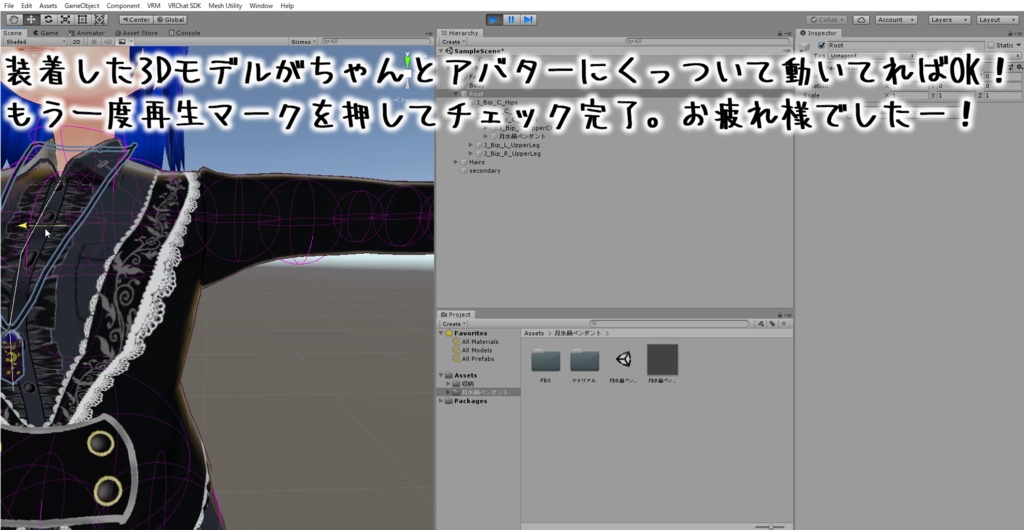Select the Move tool in the toolbar

coord(31,20)
